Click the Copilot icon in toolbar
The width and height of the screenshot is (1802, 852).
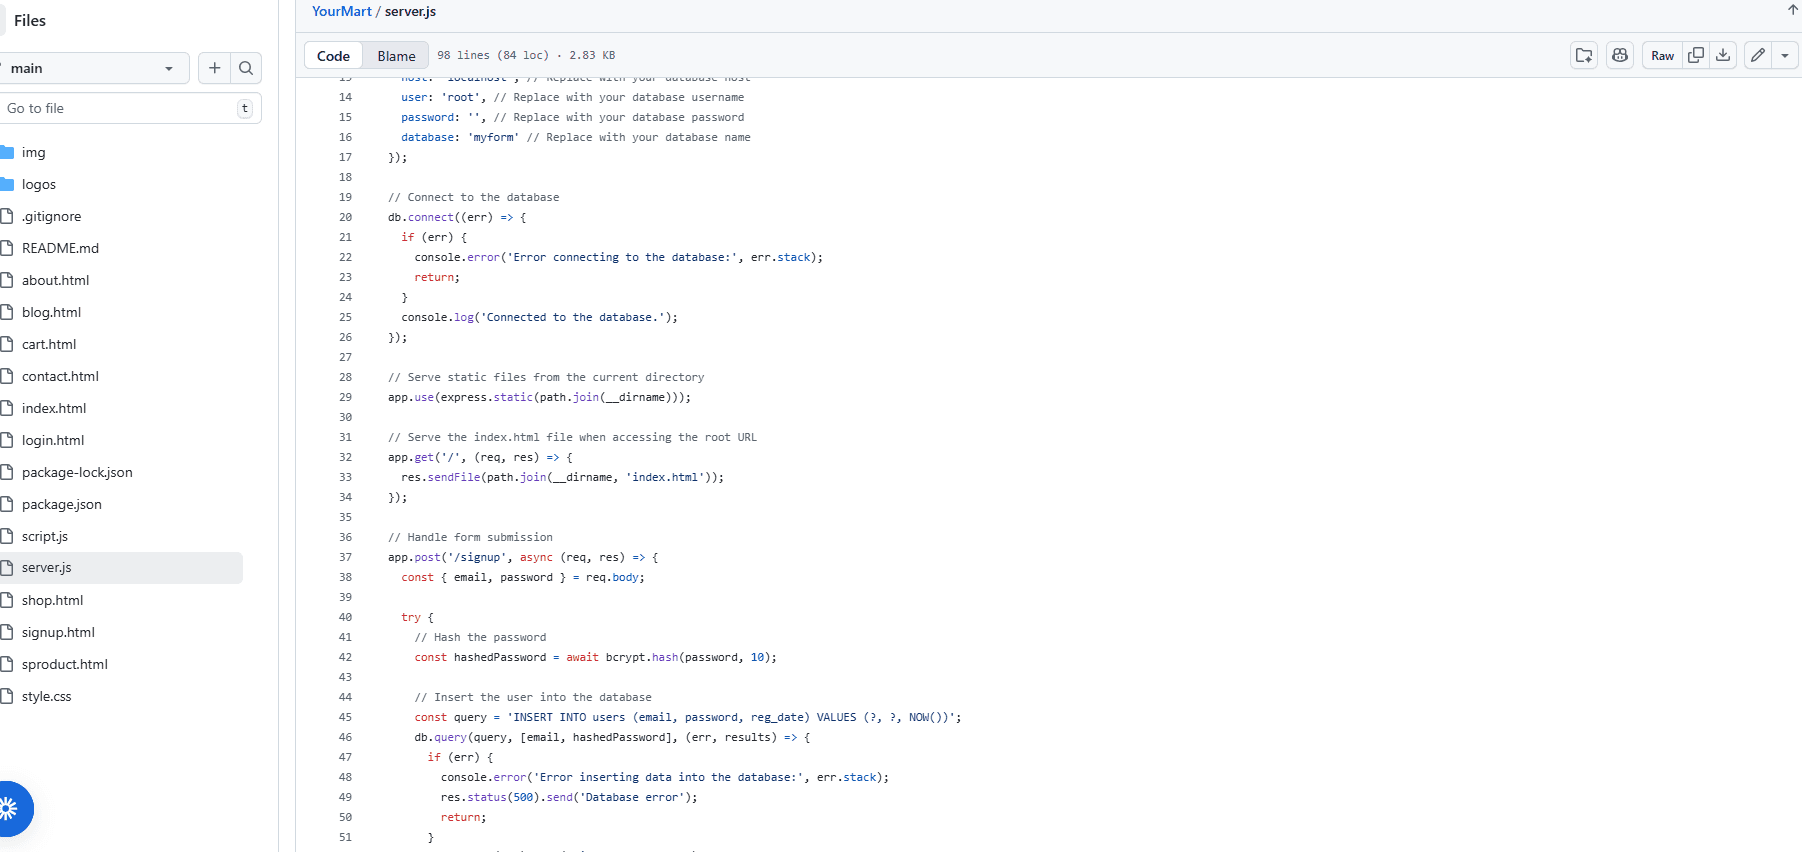coord(1620,56)
